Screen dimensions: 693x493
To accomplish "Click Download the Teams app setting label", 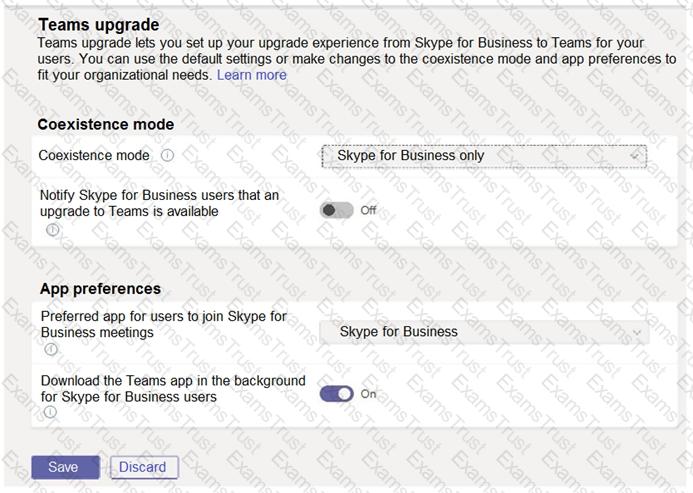I will coord(173,389).
